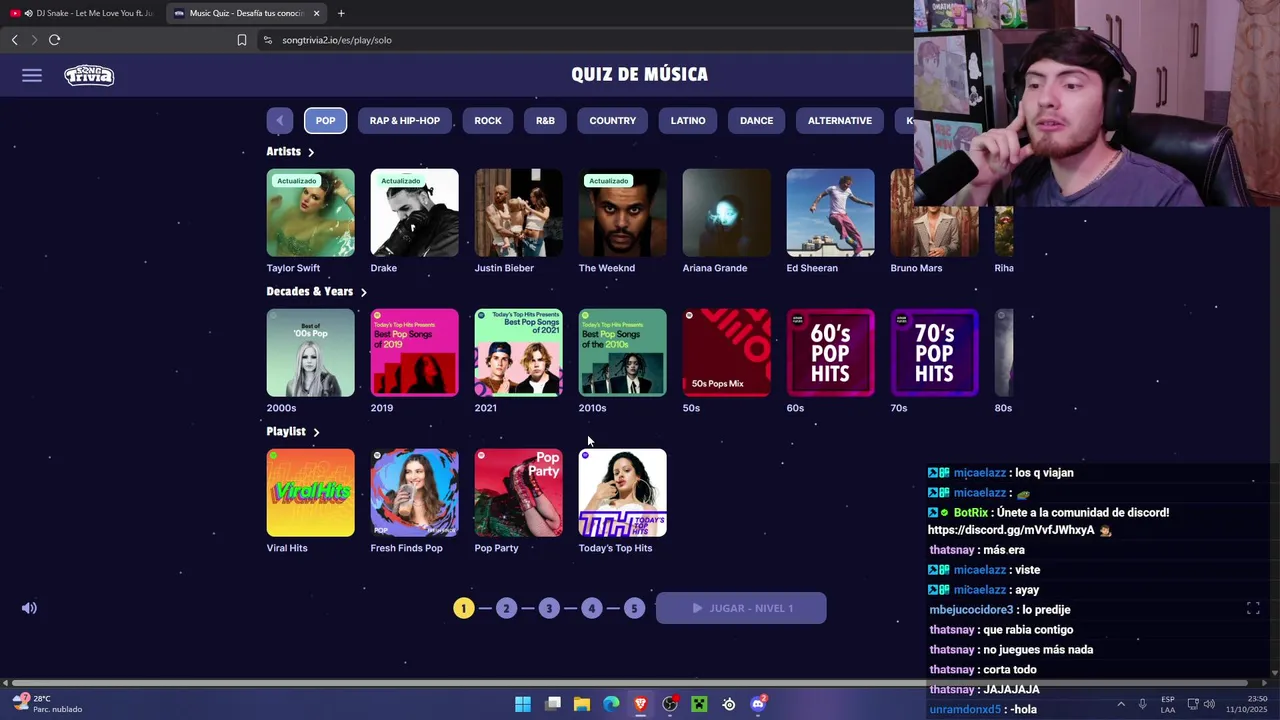Screen dimensions: 1280x720
Task: Pick the 2000s pop playlist
Action: click(x=311, y=353)
